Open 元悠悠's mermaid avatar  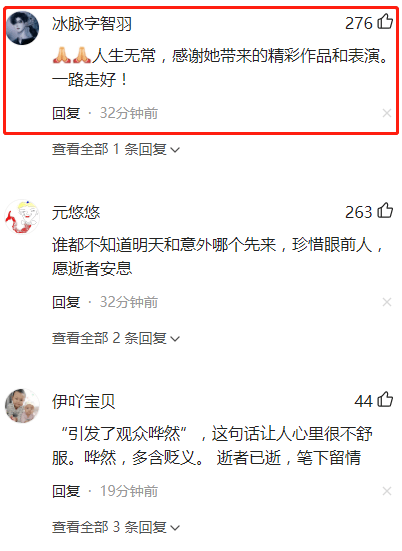click(x=22, y=217)
